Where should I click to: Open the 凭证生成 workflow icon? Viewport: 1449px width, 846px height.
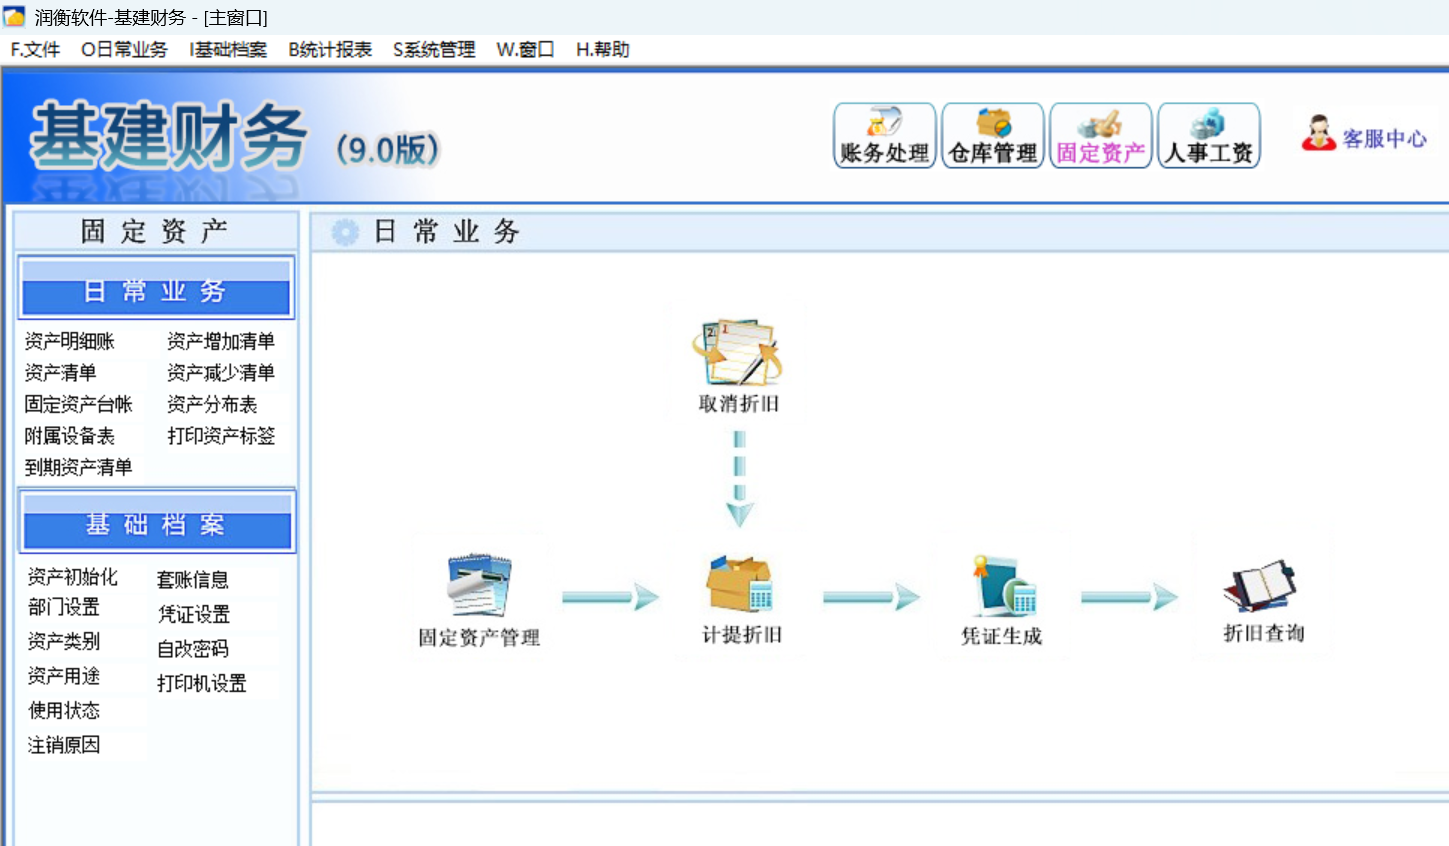coord(1001,600)
